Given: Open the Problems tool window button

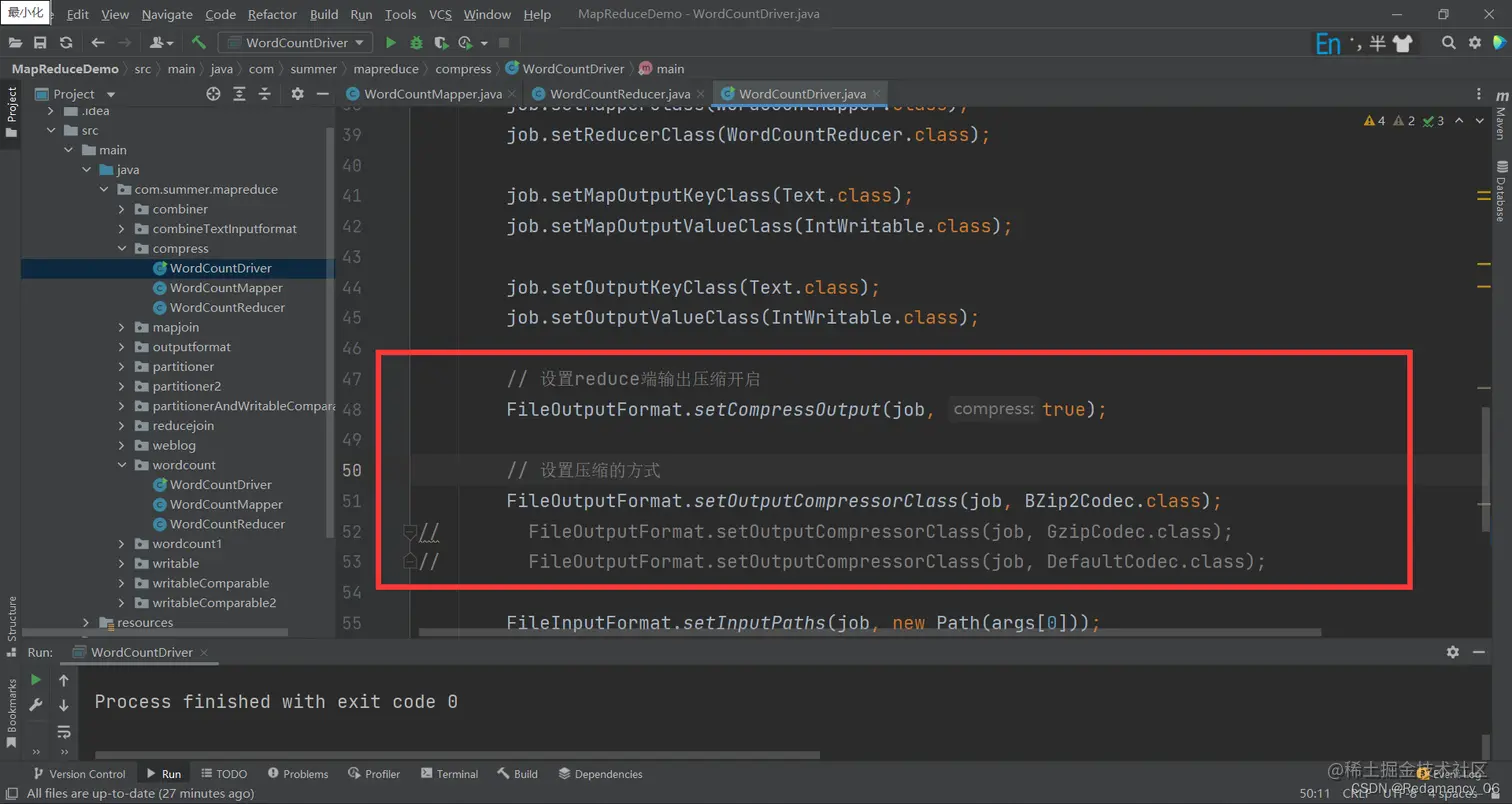Looking at the screenshot, I should click(x=296, y=774).
